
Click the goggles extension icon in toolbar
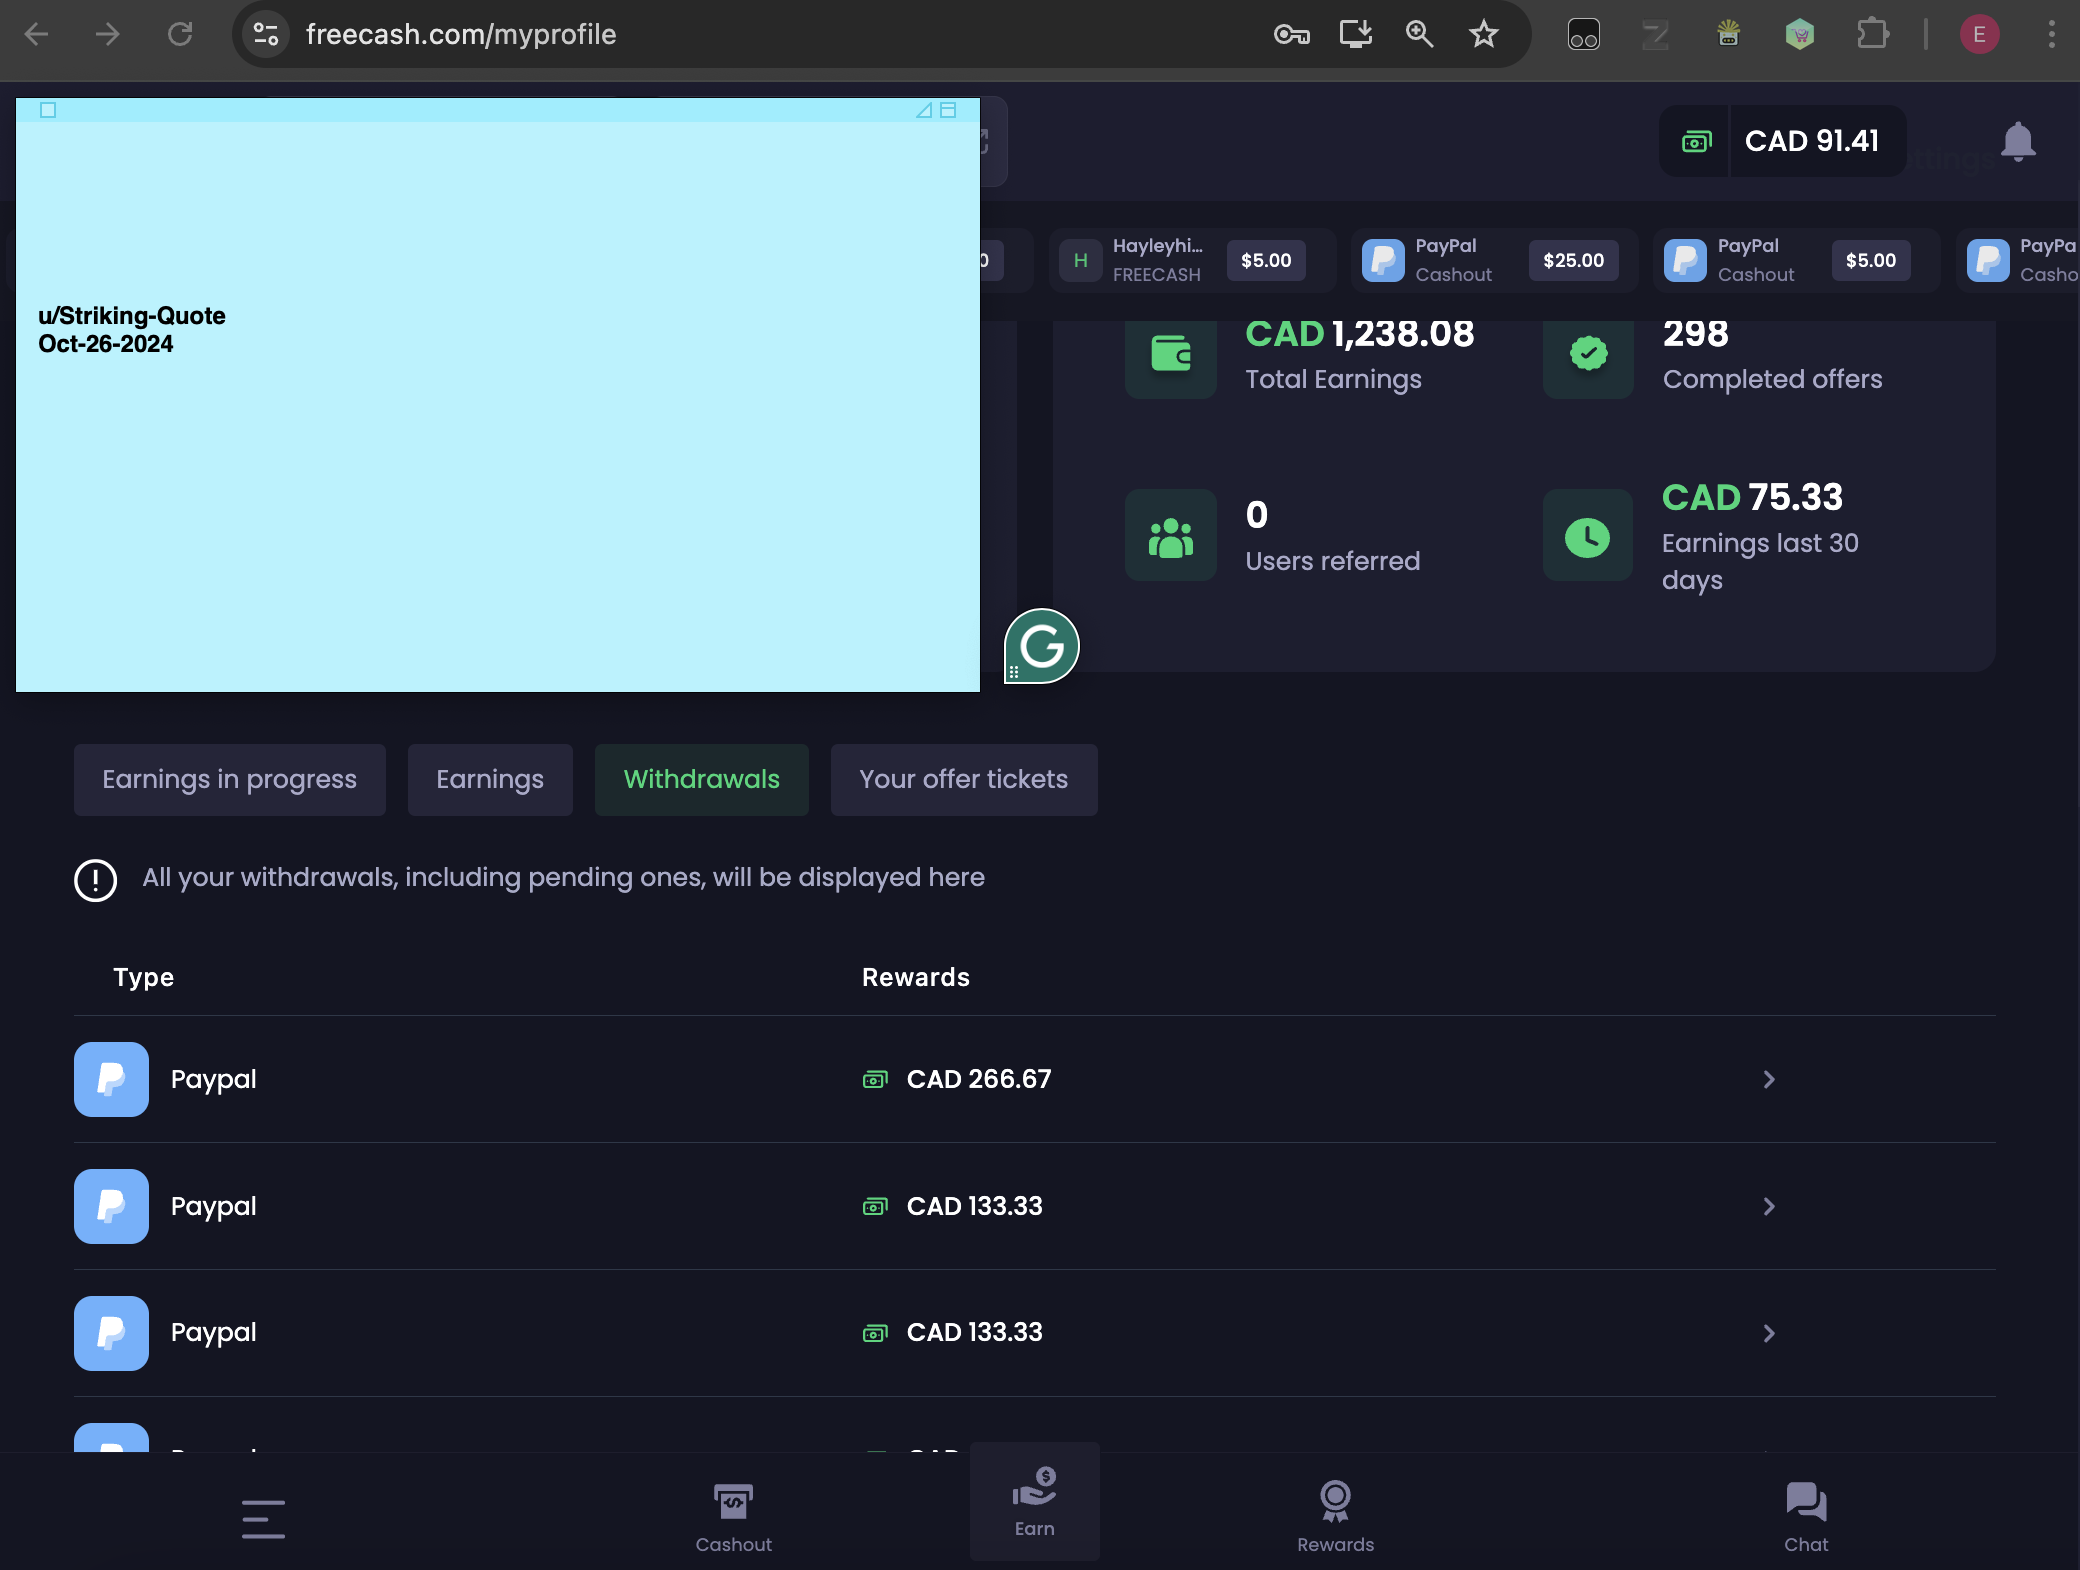tap(1584, 35)
